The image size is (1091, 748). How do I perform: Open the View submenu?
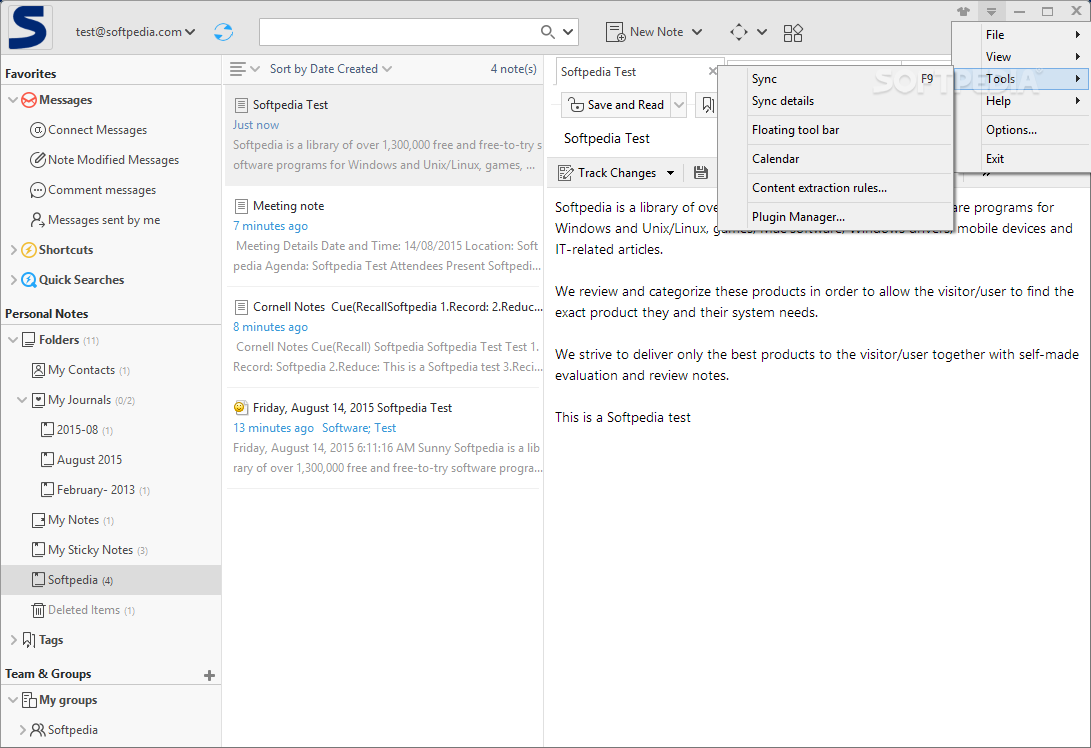(1020, 57)
